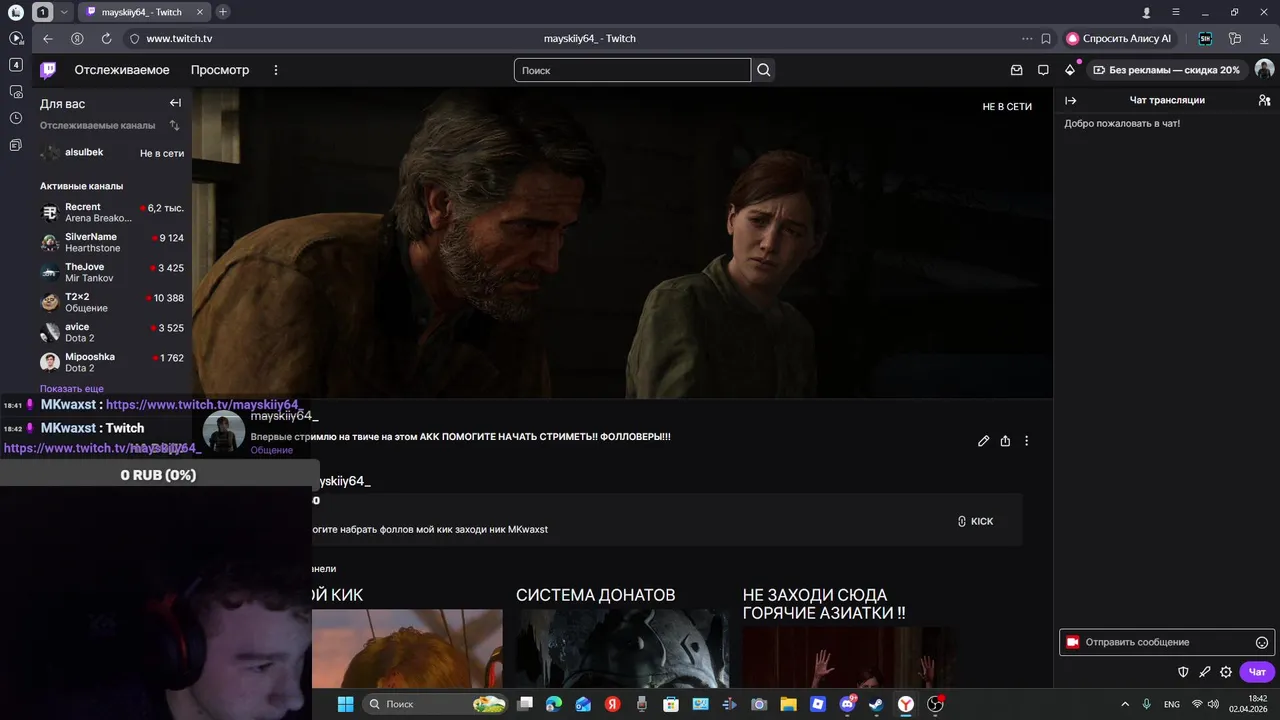
Task: Open the Twitch home logo
Action: tap(48, 70)
